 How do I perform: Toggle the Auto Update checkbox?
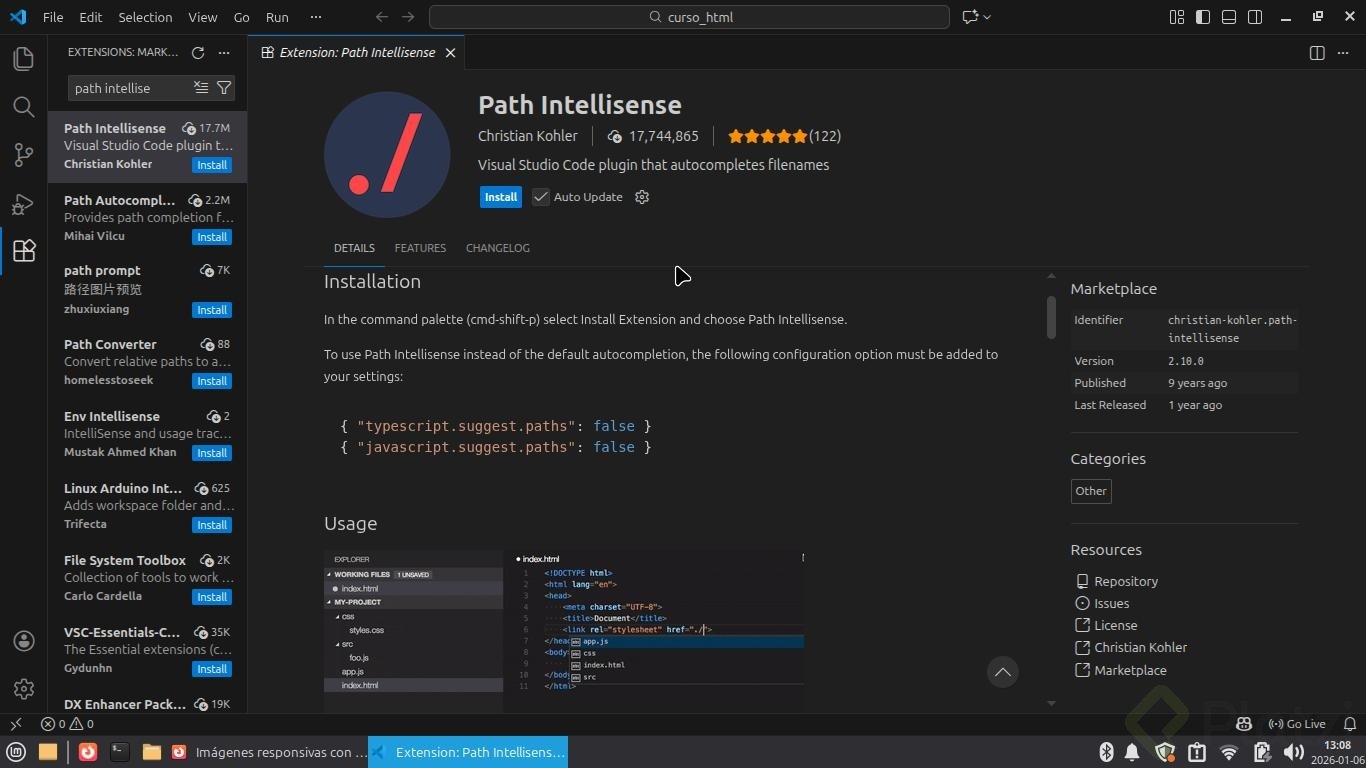pyautogui.click(x=541, y=197)
